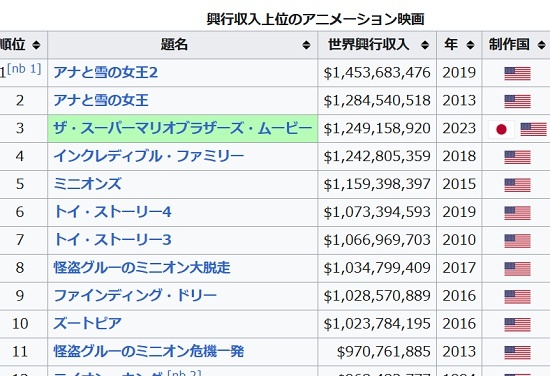Sort the table by 題名 column arrows

(306, 45)
